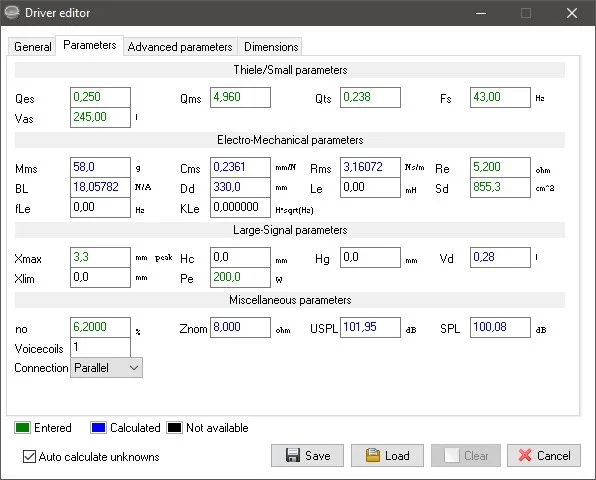This screenshot has height=480, width=596.
Task: Click the Large-Signal parameters heading
Action: (290, 230)
